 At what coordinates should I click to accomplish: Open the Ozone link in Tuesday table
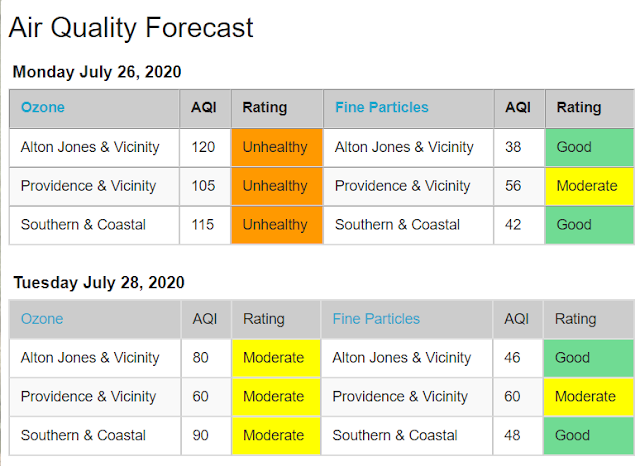(x=42, y=319)
